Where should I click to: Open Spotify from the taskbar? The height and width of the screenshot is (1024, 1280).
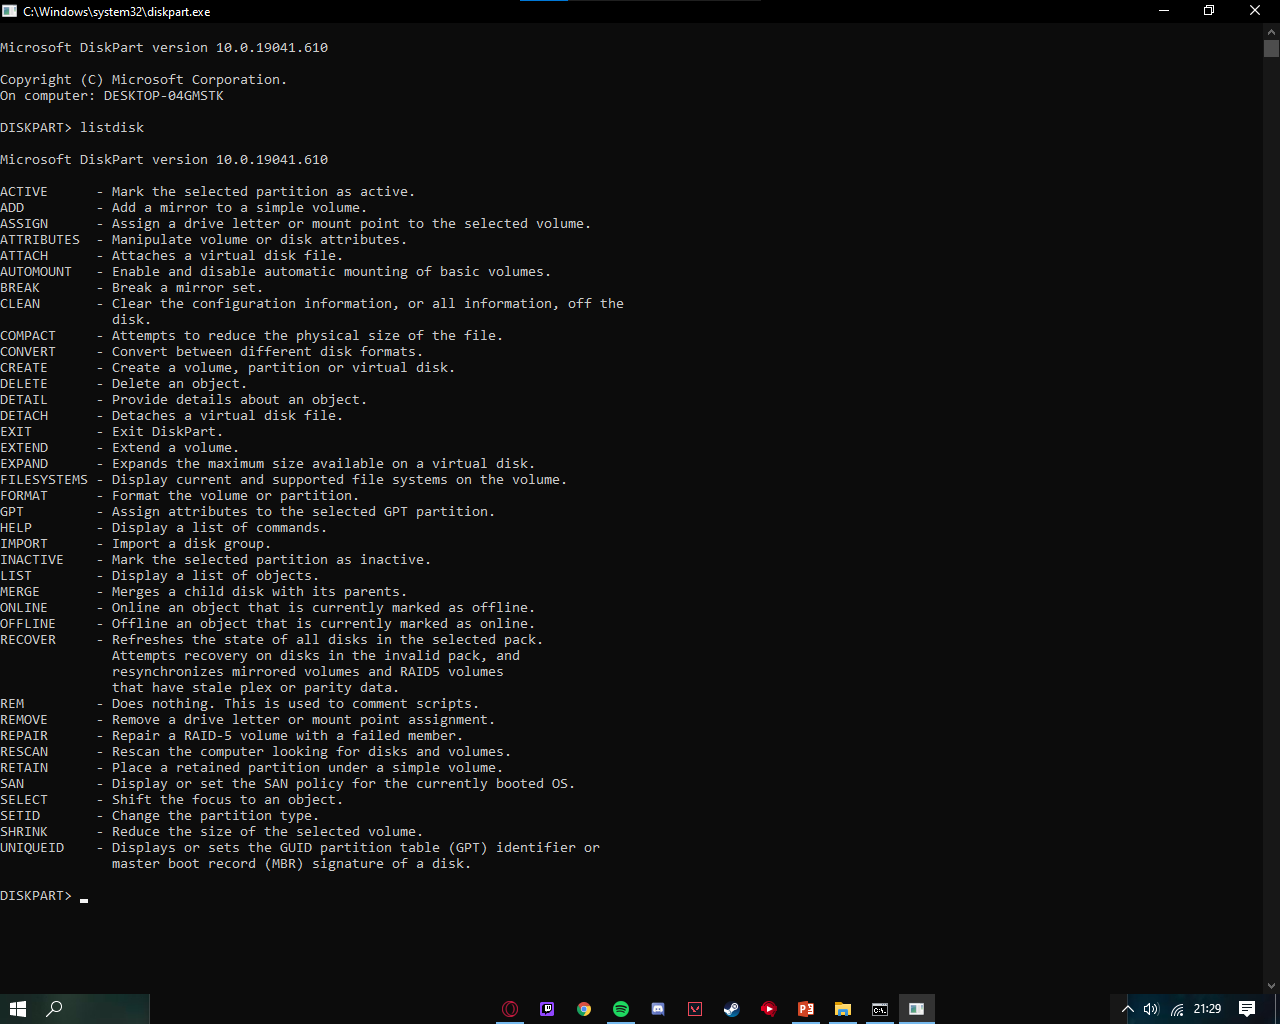[621, 1009]
